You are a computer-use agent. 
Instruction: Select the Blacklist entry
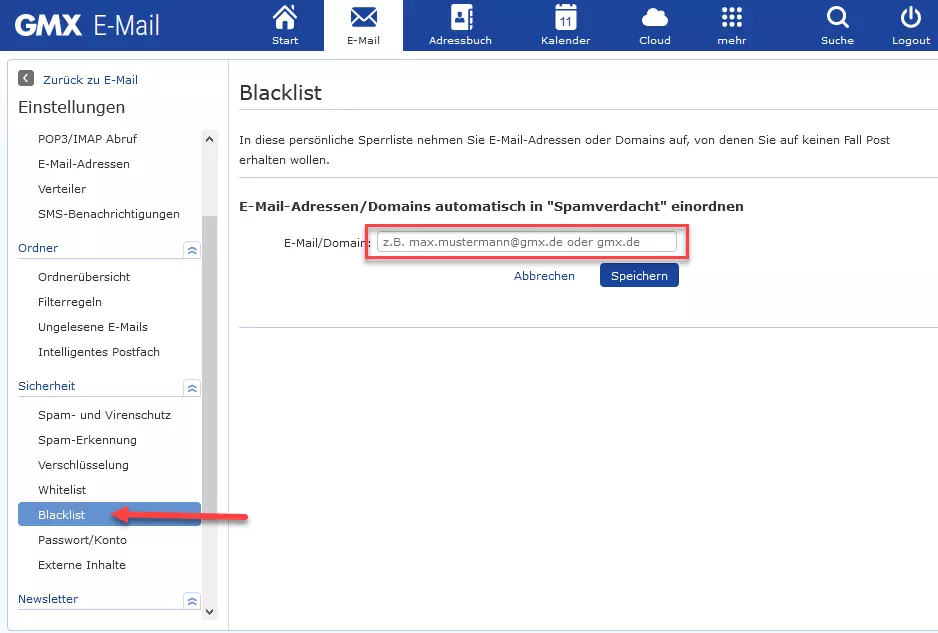coord(109,515)
